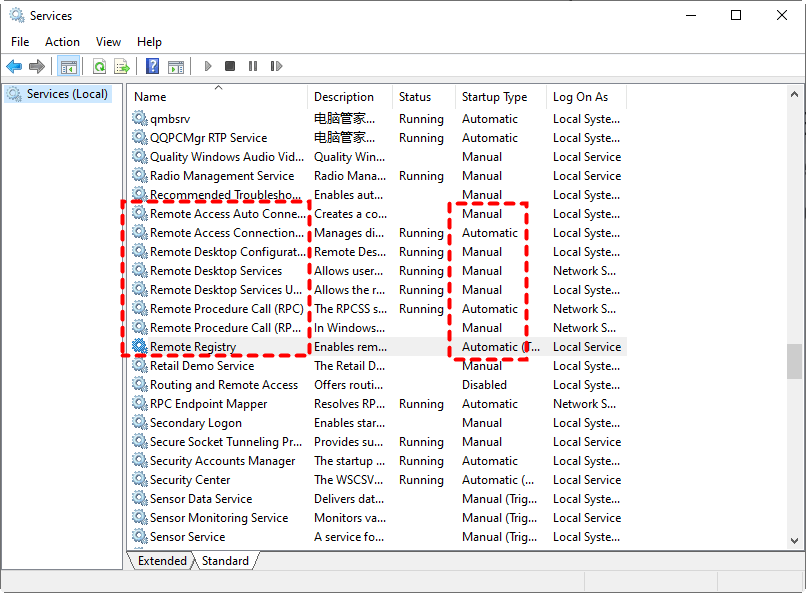Click the Stop Service square icon
806x593 pixels.
(230, 66)
